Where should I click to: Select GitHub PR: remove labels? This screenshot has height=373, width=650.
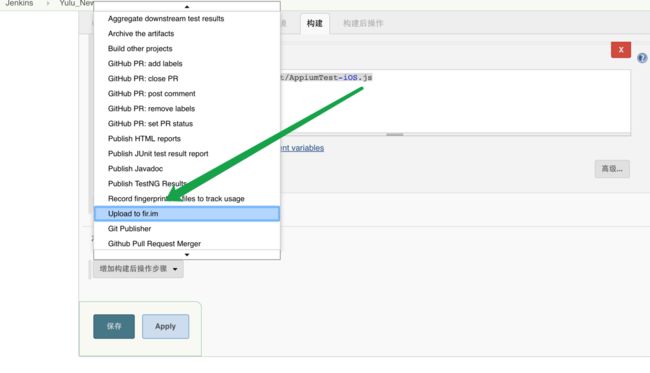(187, 109)
